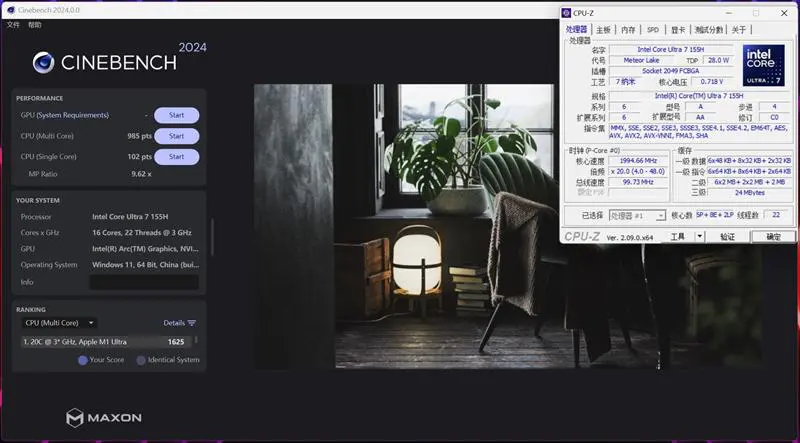Viewport: 800px width, 443px height.
Task: Open the SPD tab in CPU-Z
Action: [653, 30]
